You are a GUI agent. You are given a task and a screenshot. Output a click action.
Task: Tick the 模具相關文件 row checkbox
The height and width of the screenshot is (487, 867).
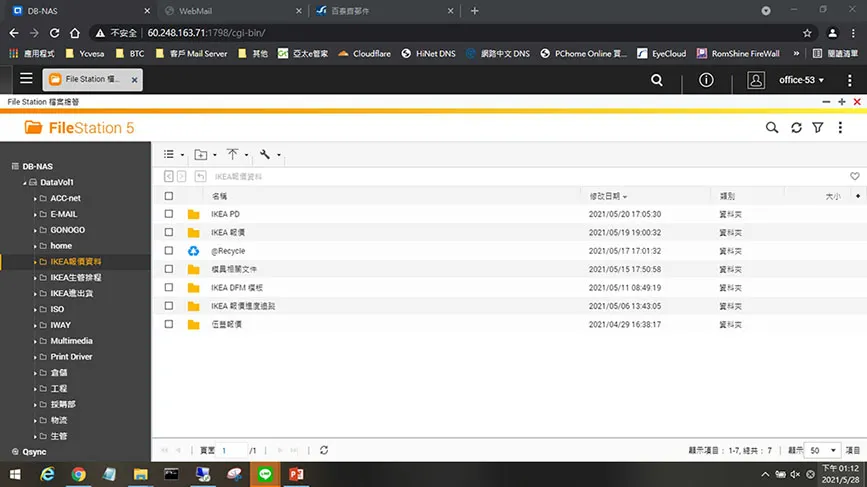pyautogui.click(x=169, y=269)
